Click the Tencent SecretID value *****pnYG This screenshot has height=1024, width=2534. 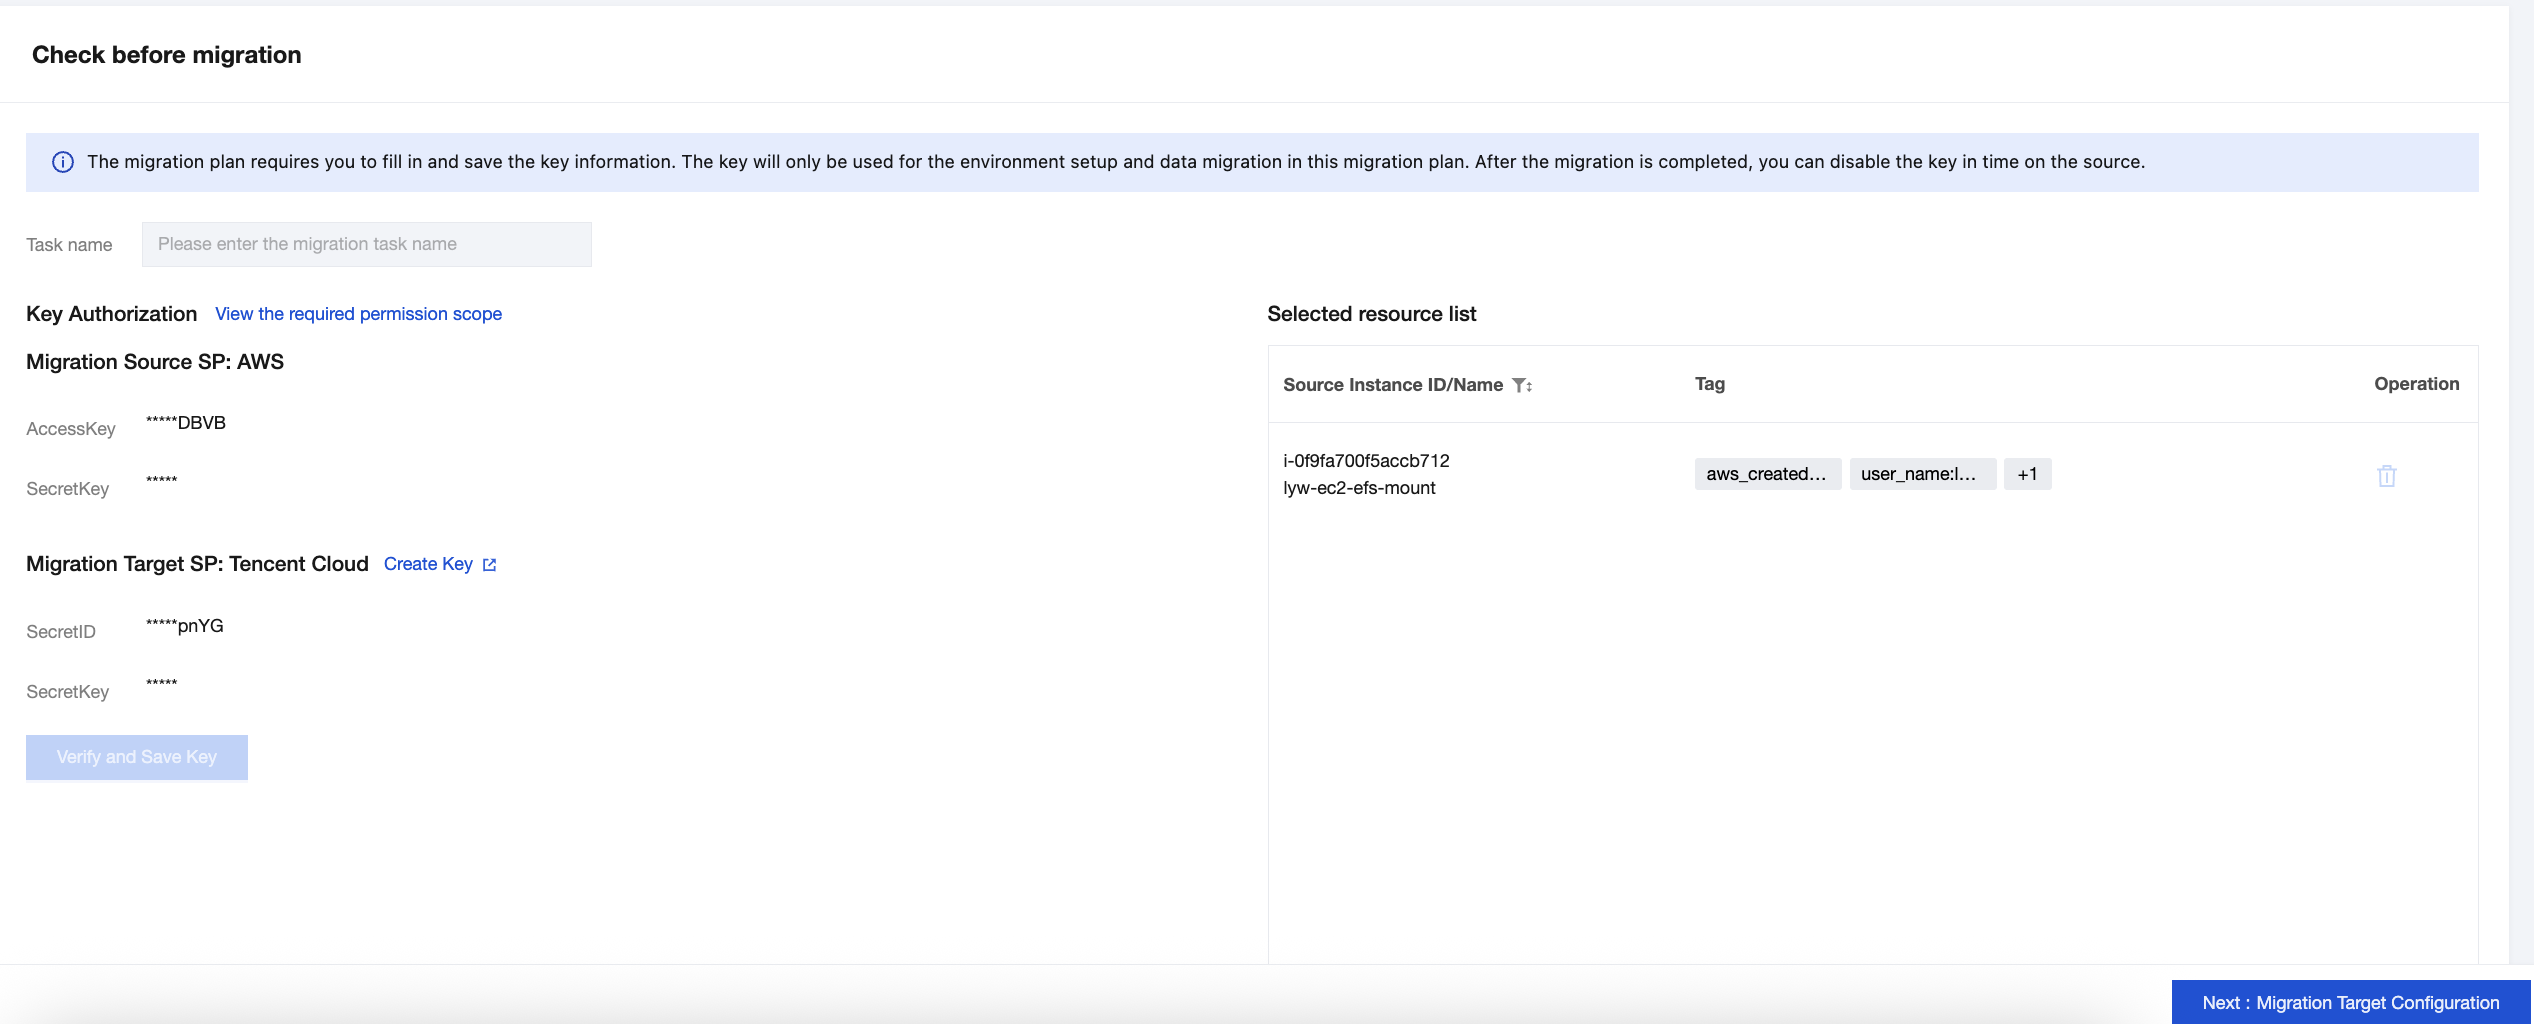click(x=185, y=626)
